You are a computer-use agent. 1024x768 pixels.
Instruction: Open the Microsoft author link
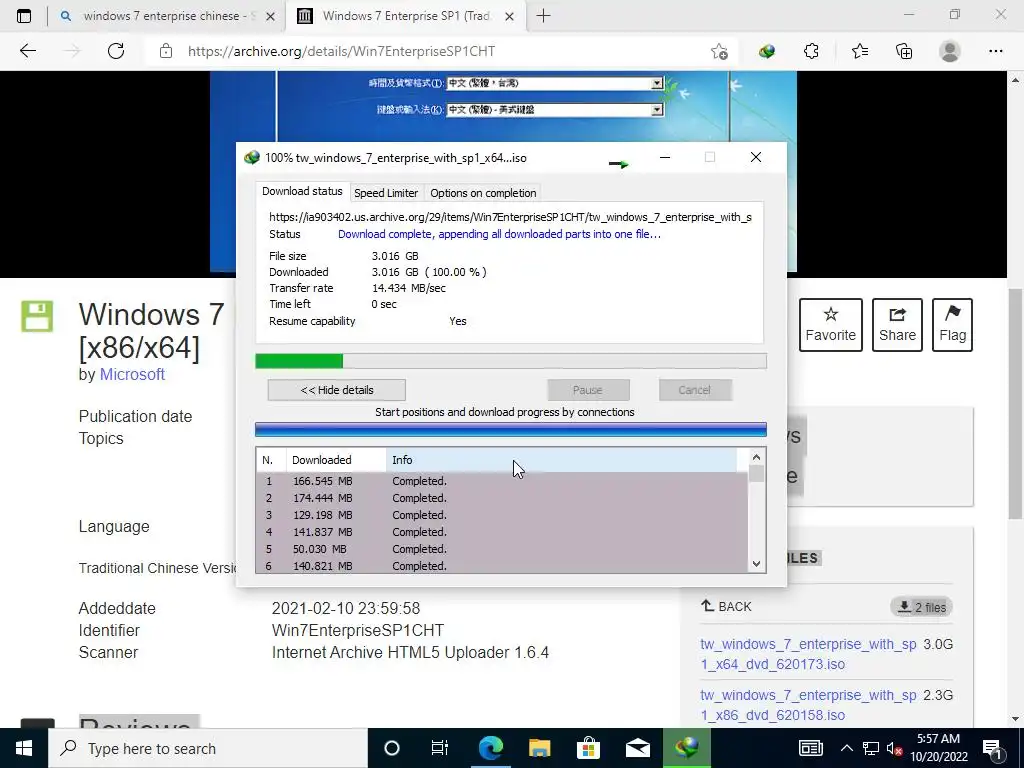coord(132,374)
